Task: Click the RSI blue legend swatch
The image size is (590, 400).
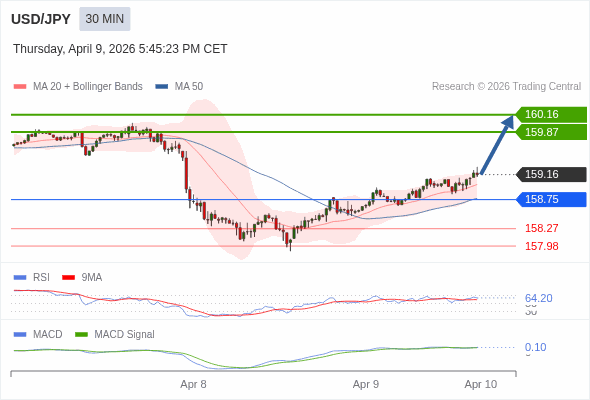Action: 20,278
